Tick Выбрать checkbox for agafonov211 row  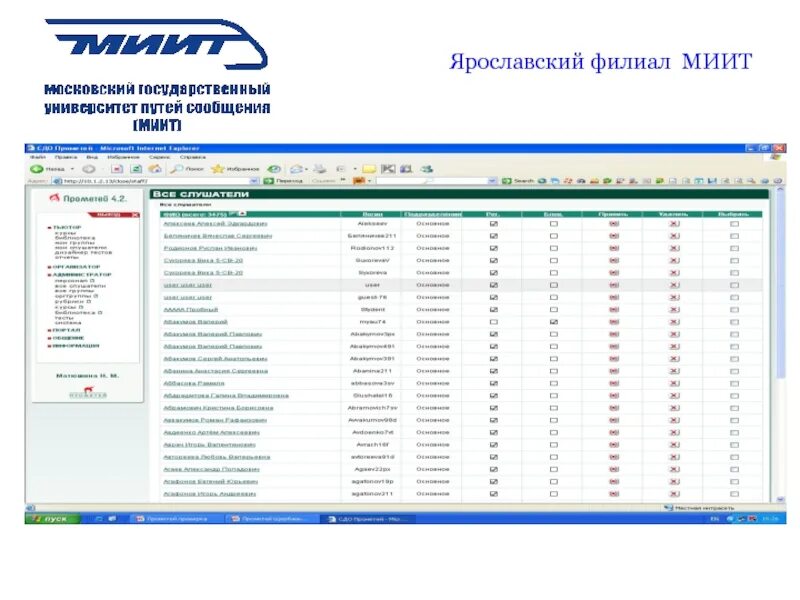pyautogui.click(x=734, y=494)
